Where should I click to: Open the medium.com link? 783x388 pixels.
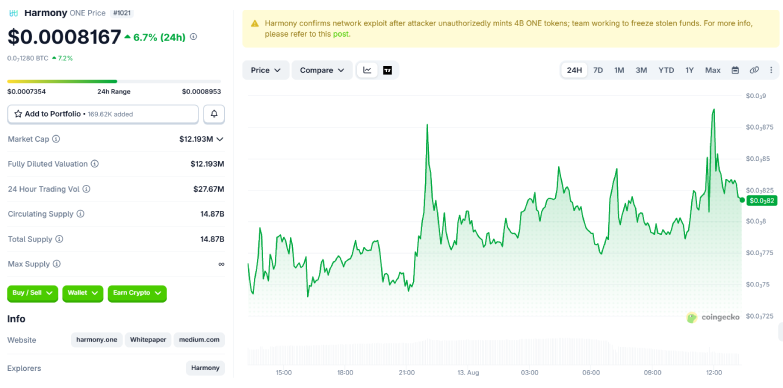click(199, 340)
